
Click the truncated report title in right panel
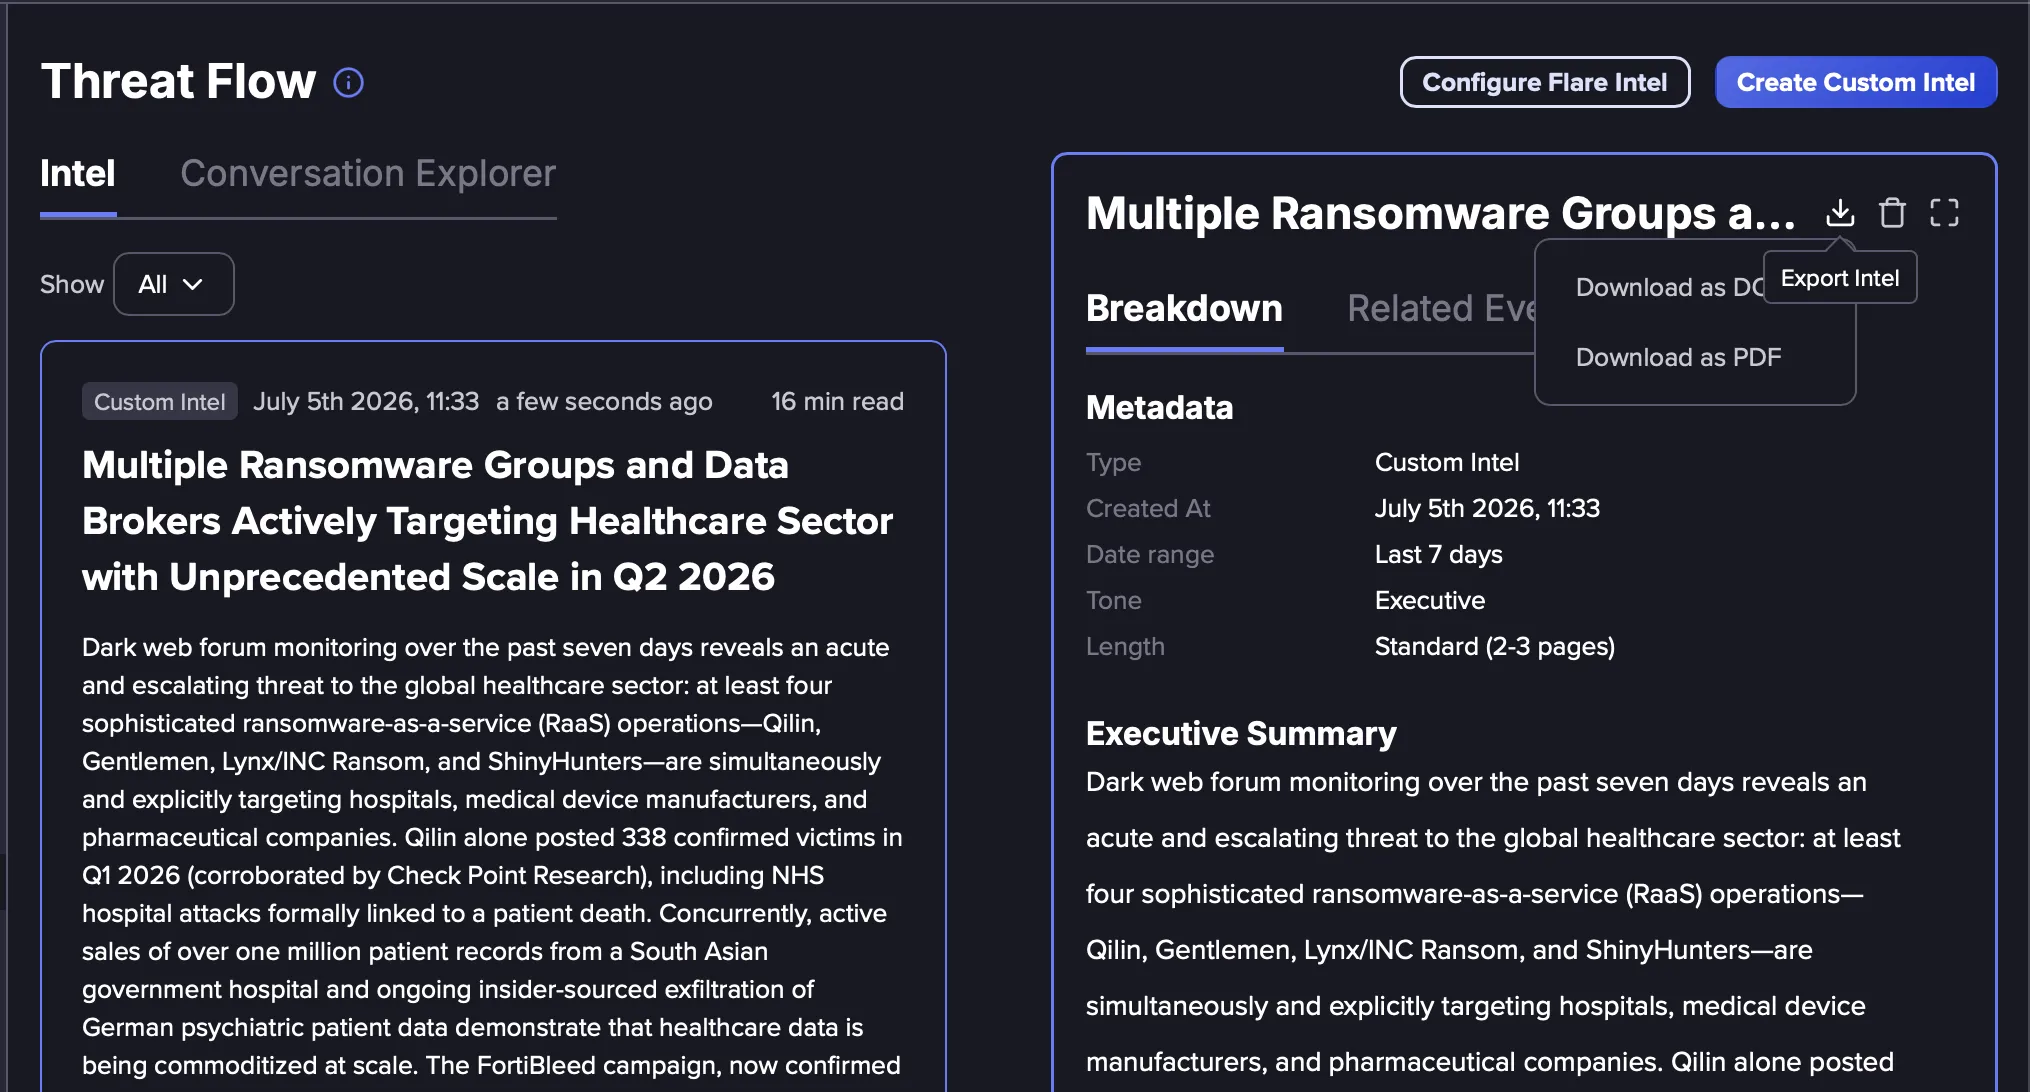coord(1440,213)
